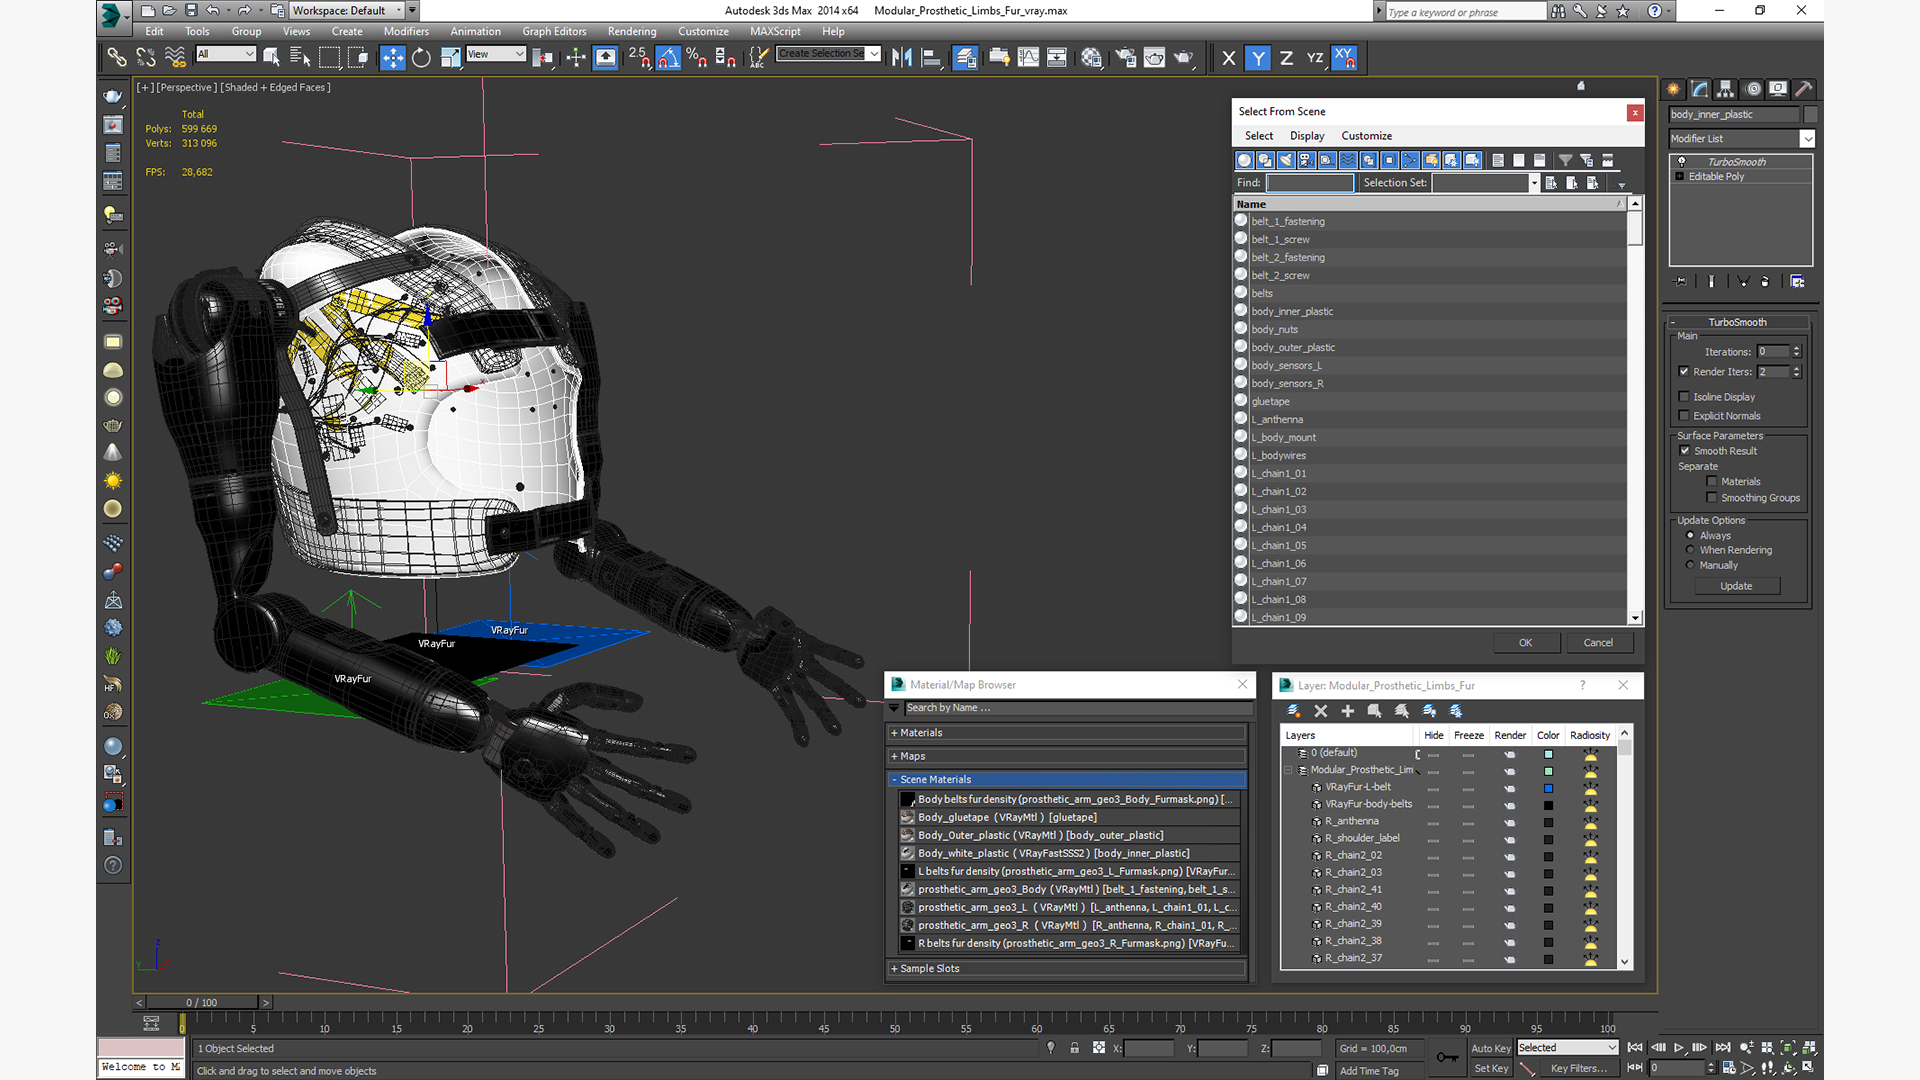Screen dimensions: 1920x1080
Task: Uncheck the Smooth Result checkbox
Action: point(1685,451)
